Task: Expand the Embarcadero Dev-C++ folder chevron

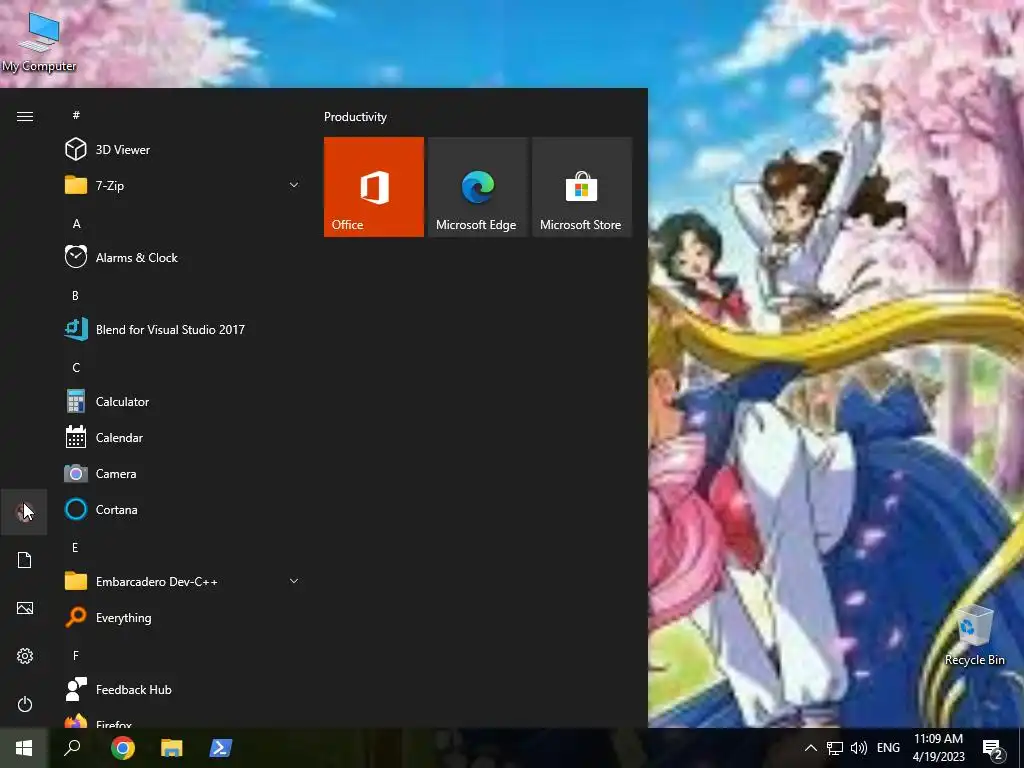Action: tap(294, 581)
